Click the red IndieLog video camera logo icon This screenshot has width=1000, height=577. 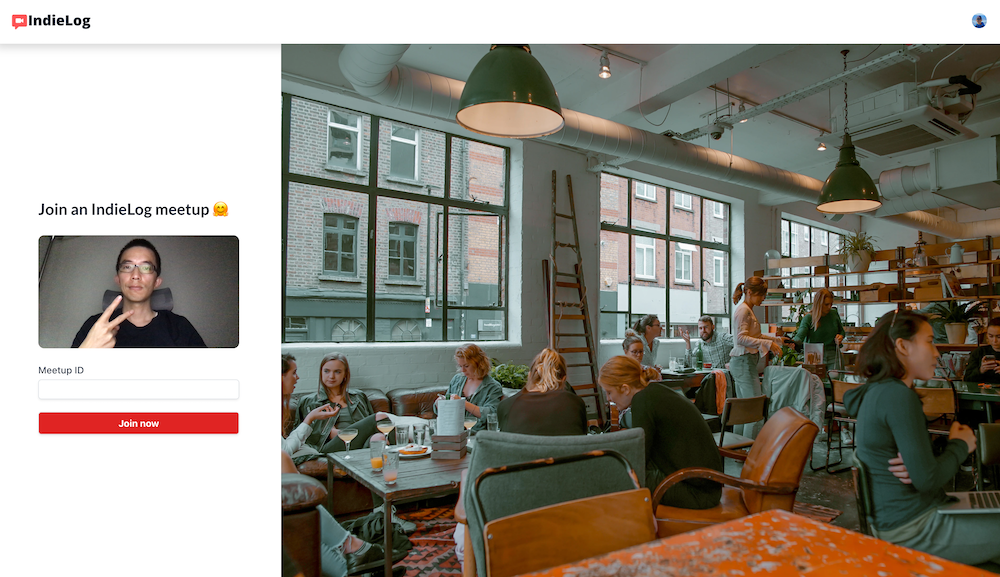pos(19,22)
